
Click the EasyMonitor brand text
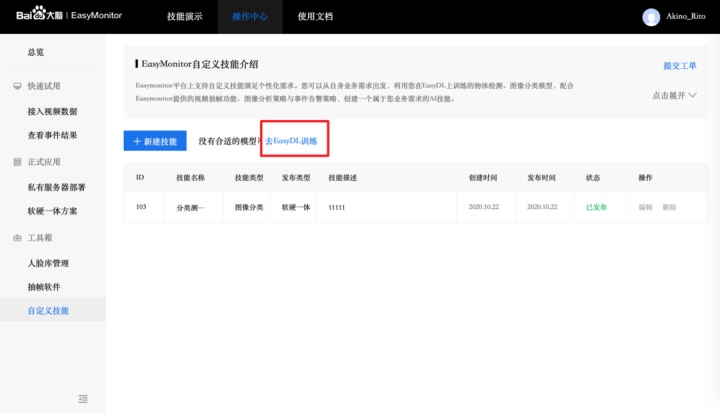click(96, 15)
